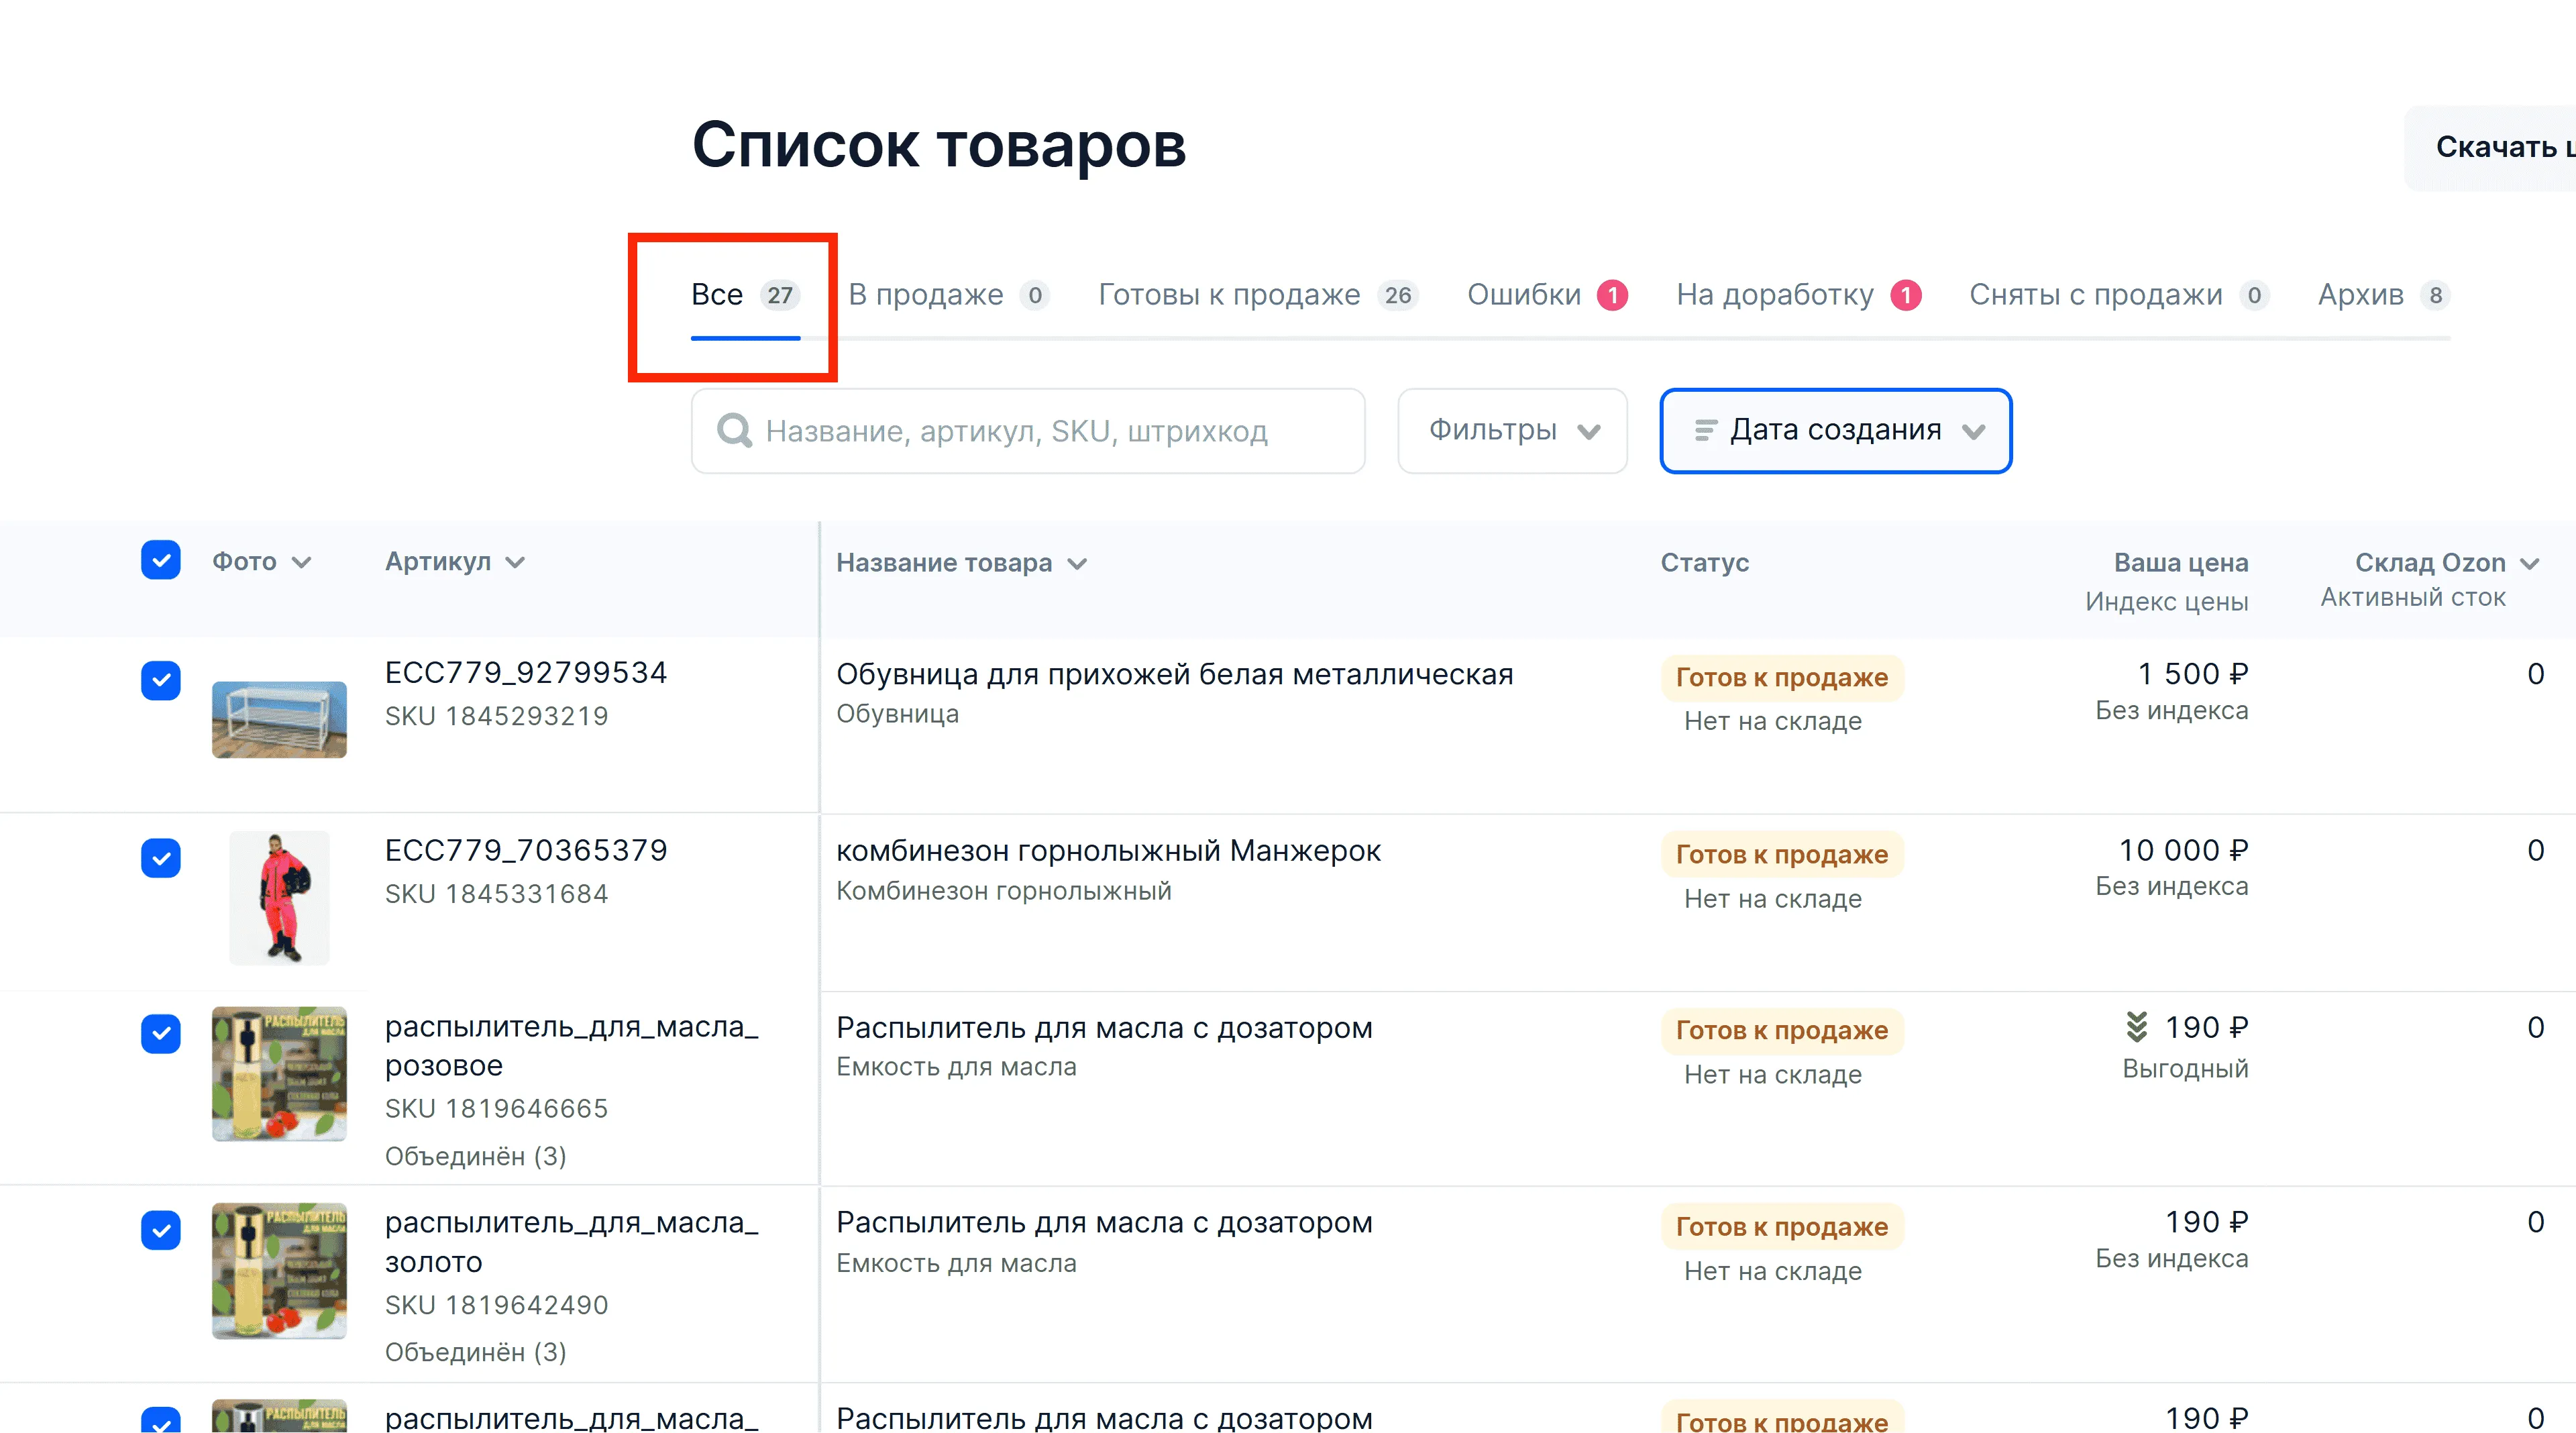Open the Архив tab
Image resolution: width=2576 pixels, height=1433 pixels.
2361,295
